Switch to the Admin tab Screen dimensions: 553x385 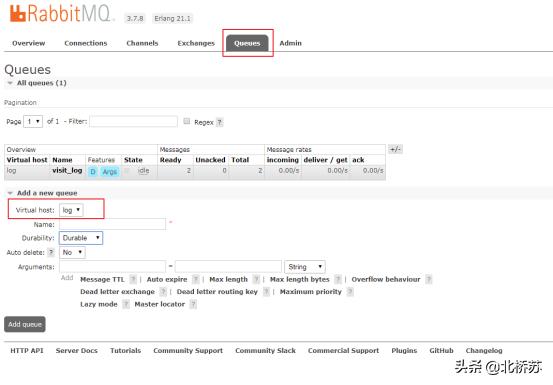click(x=291, y=43)
